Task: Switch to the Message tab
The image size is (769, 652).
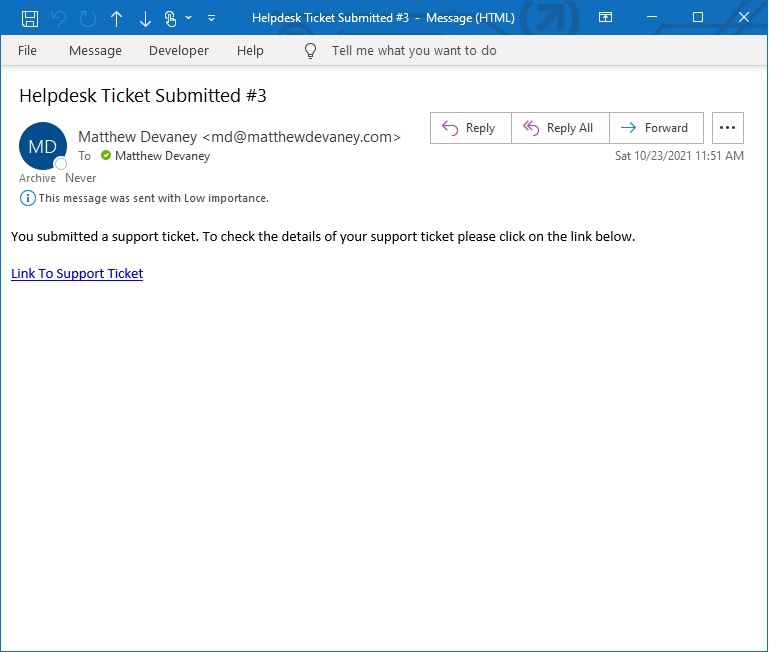Action: click(95, 51)
